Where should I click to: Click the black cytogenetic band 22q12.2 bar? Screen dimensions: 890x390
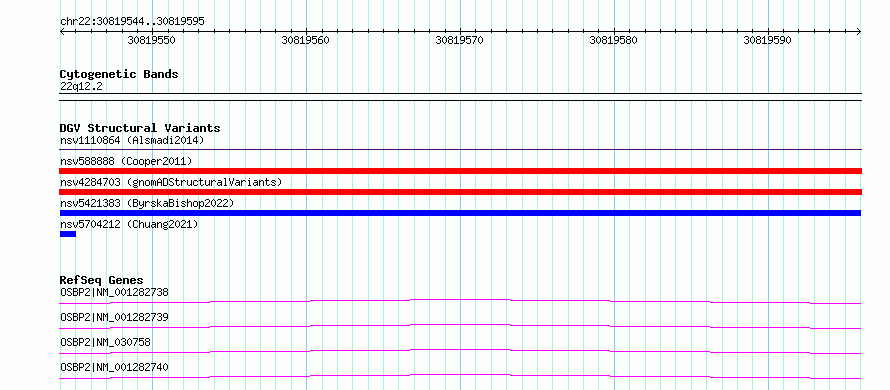(461, 97)
